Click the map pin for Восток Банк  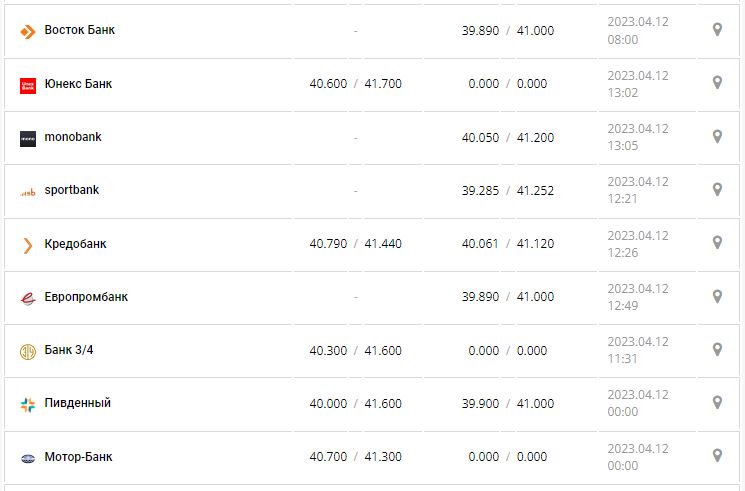tap(717, 30)
